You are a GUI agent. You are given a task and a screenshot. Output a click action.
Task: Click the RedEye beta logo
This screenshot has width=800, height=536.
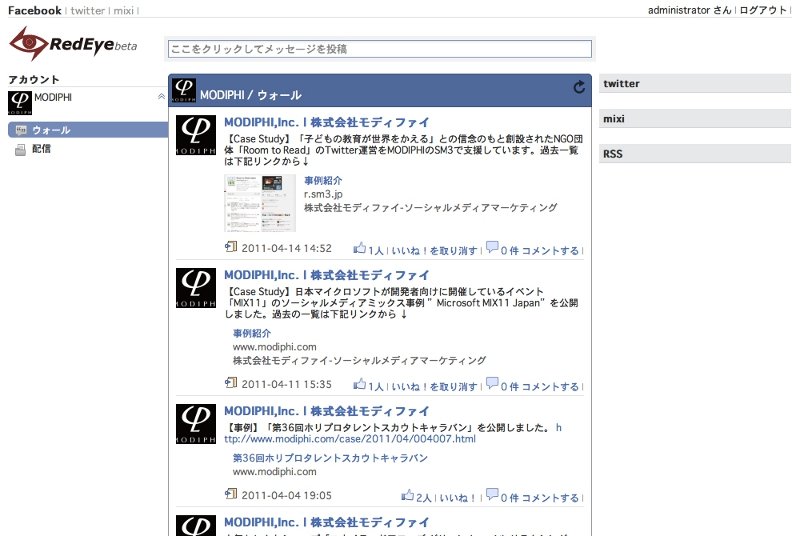pyautogui.click(x=73, y=44)
